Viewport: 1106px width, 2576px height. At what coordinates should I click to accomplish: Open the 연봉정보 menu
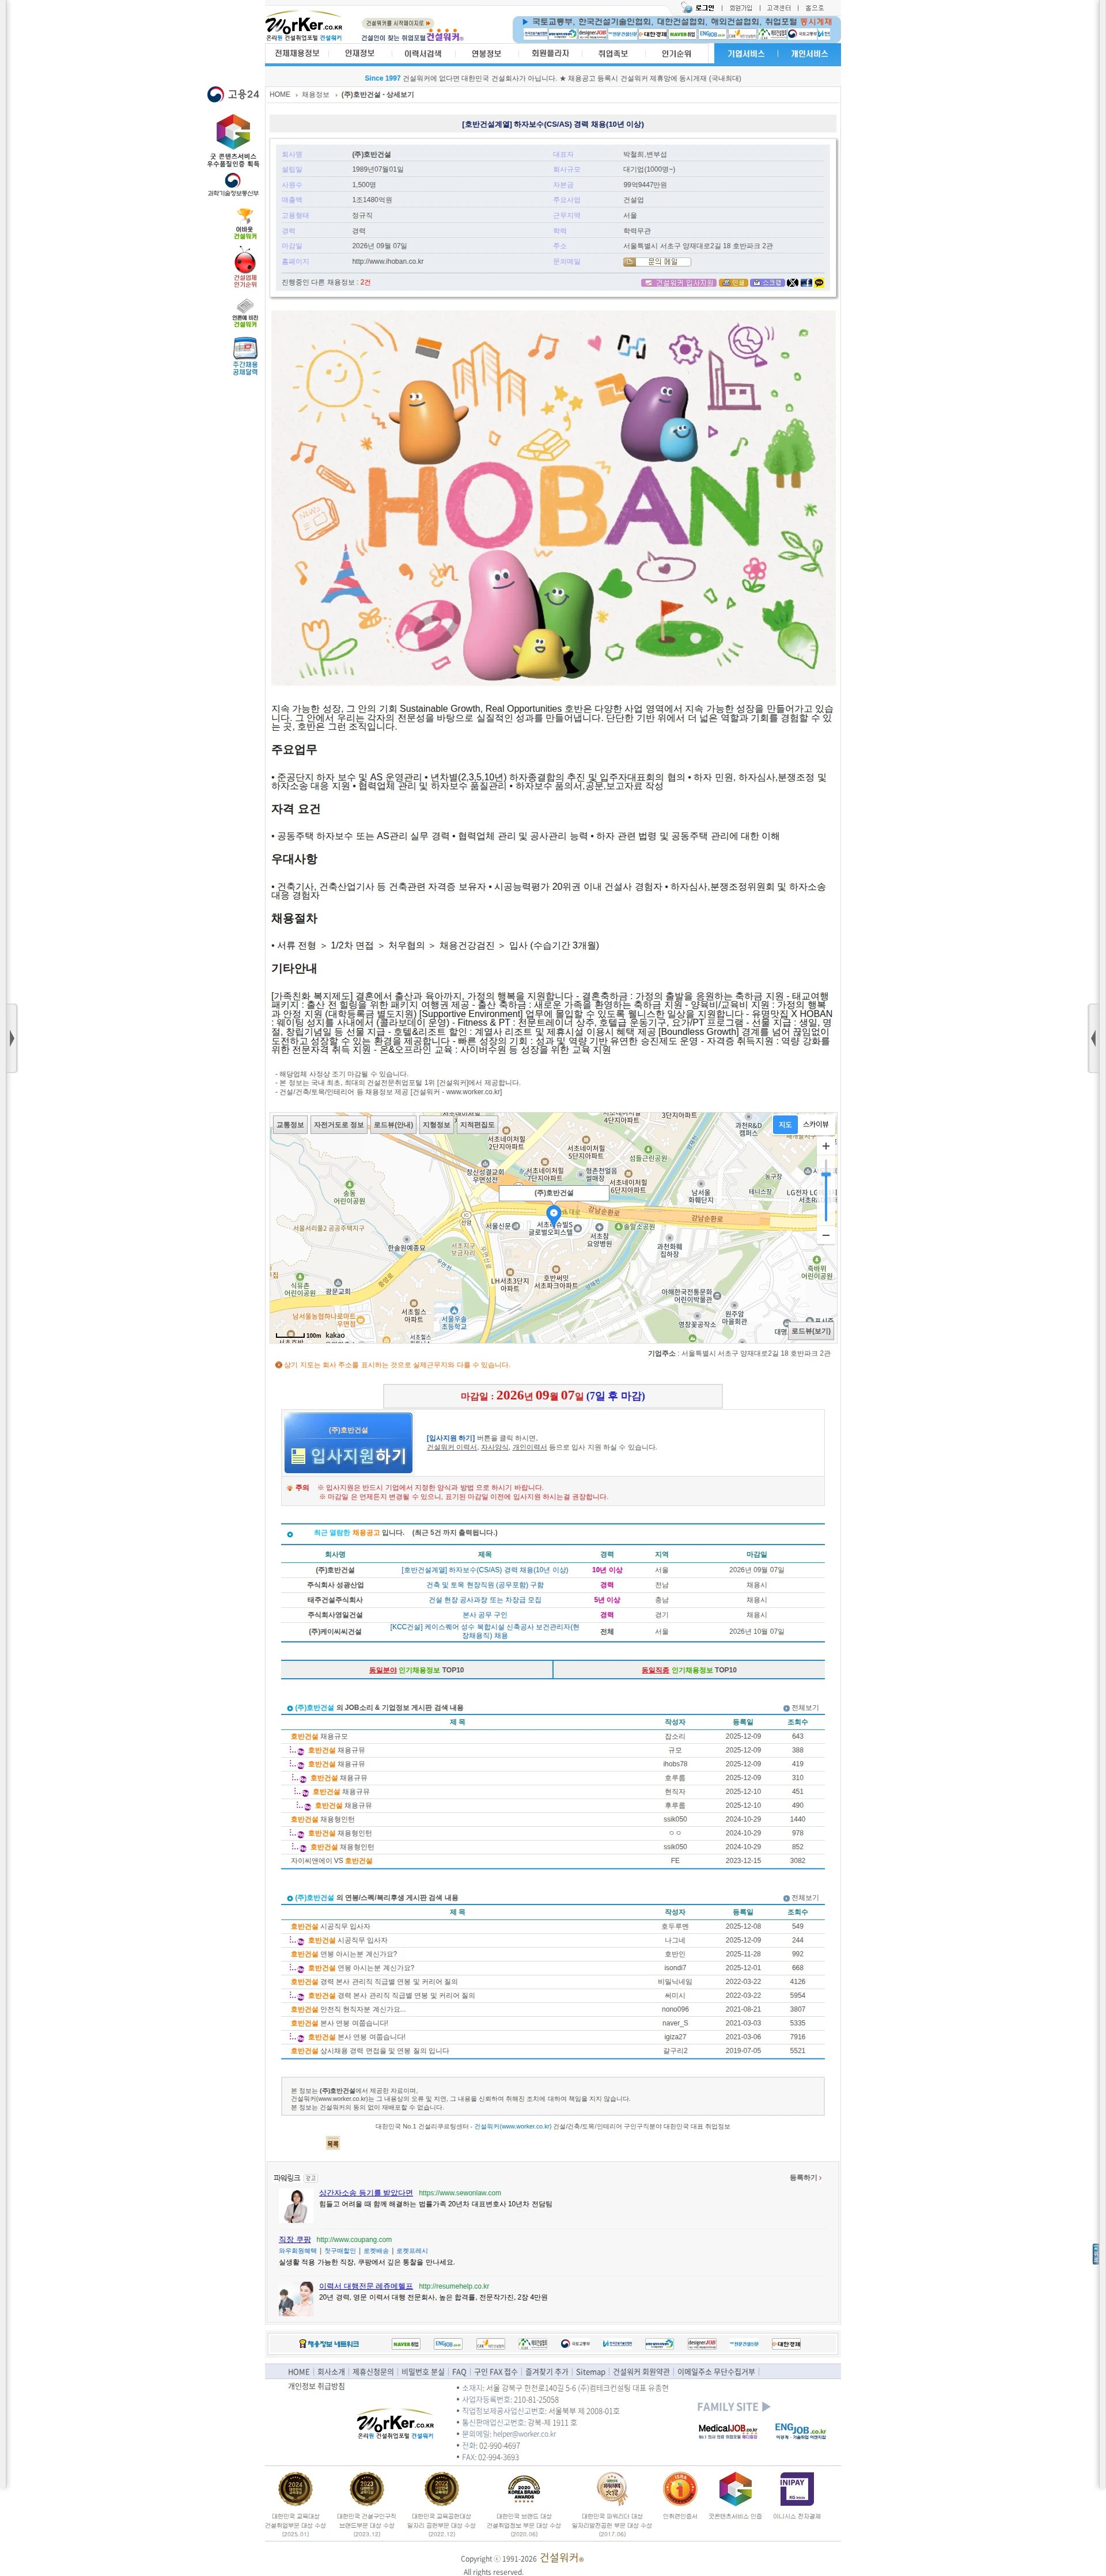pos(486,54)
